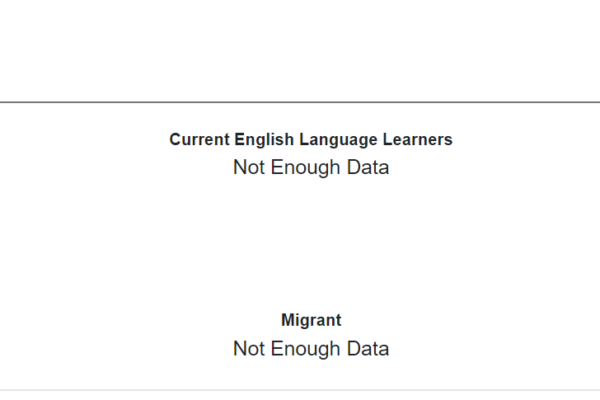This screenshot has height=400, width=600.
Task: Click the word English in the heading
Action: pos(264,140)
